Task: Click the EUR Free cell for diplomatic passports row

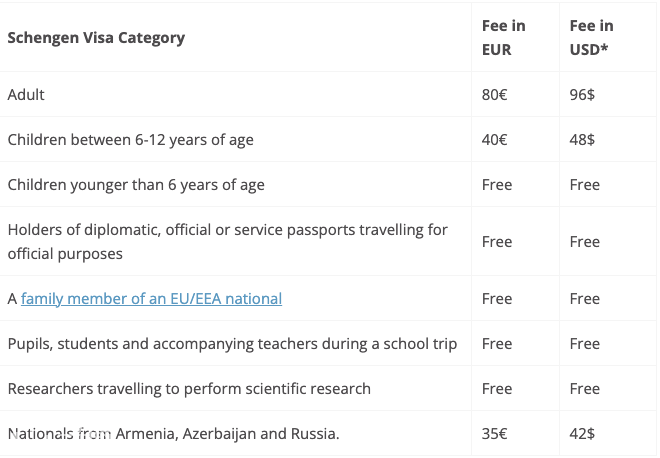Action: 497,242
